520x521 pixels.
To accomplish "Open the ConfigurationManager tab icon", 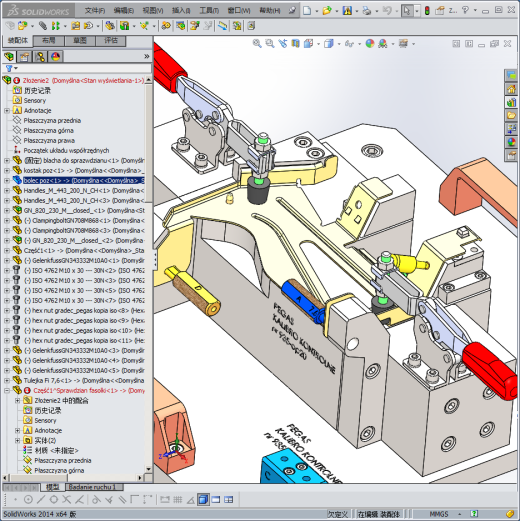I will 40,57.
